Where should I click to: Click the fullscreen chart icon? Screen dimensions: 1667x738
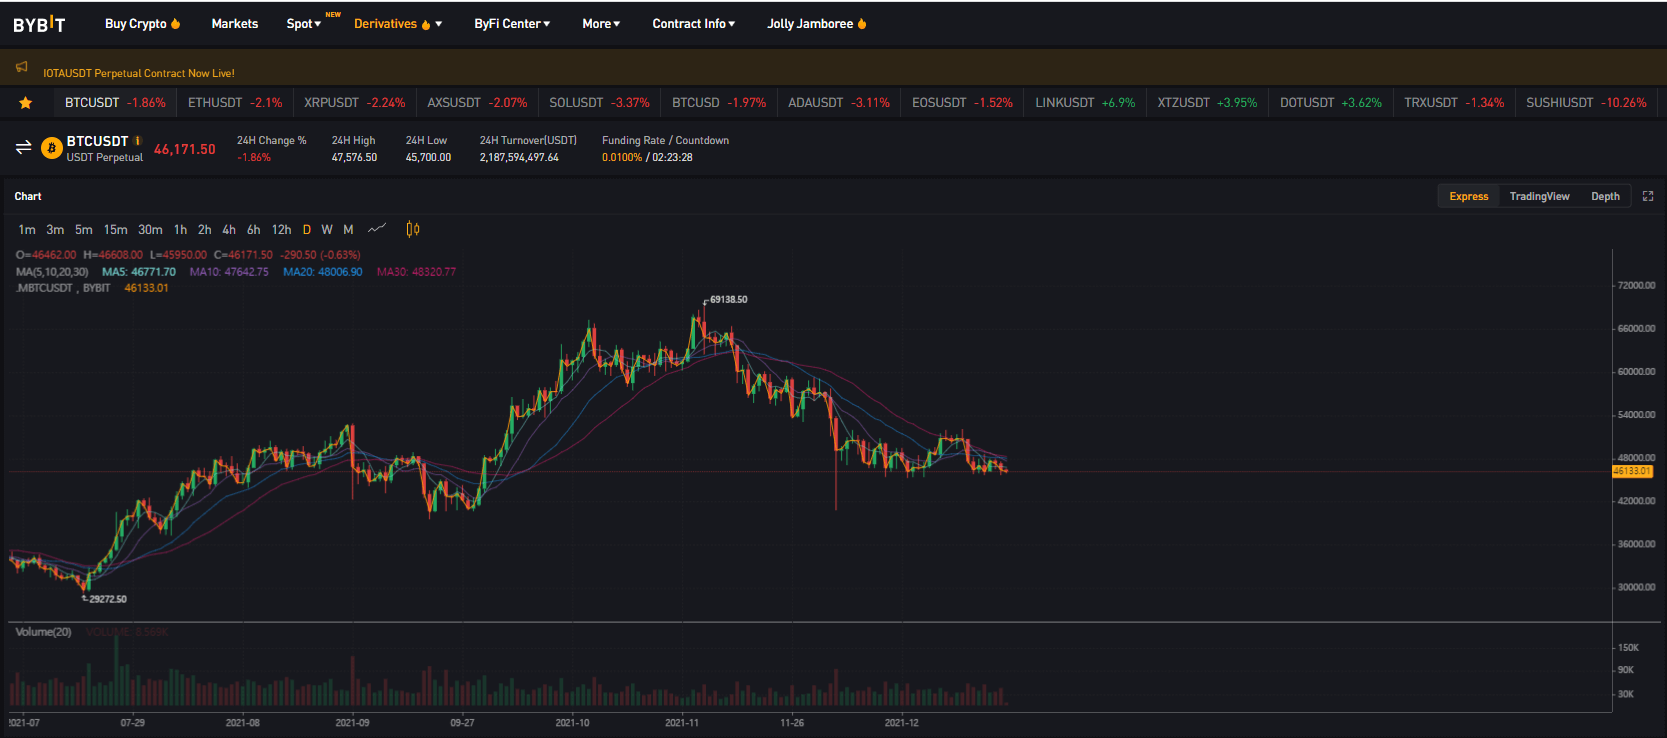tap(1648, 196)
